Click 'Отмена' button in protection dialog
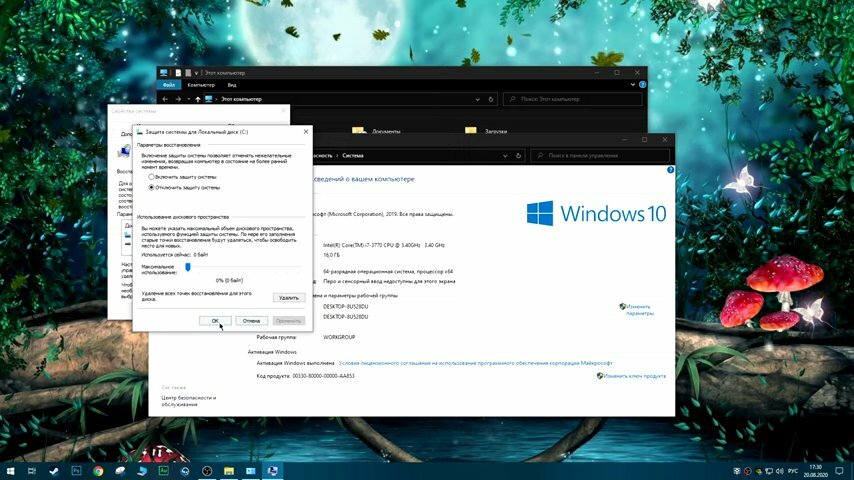Screen dimensions: 854x480 252,321
